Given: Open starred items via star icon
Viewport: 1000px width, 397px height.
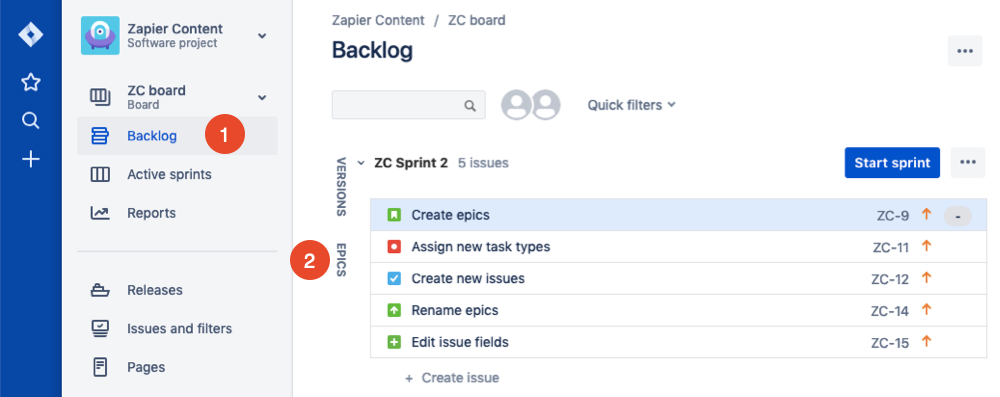Looking at the screenshot, I should coord(31,82).
